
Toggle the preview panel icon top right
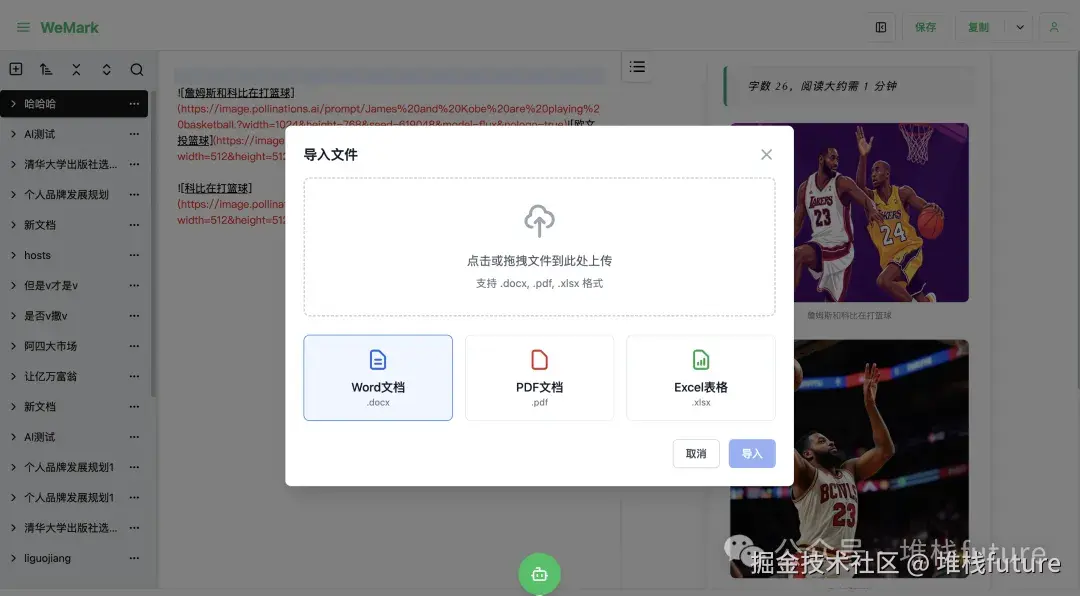click(x=881, y=27)
